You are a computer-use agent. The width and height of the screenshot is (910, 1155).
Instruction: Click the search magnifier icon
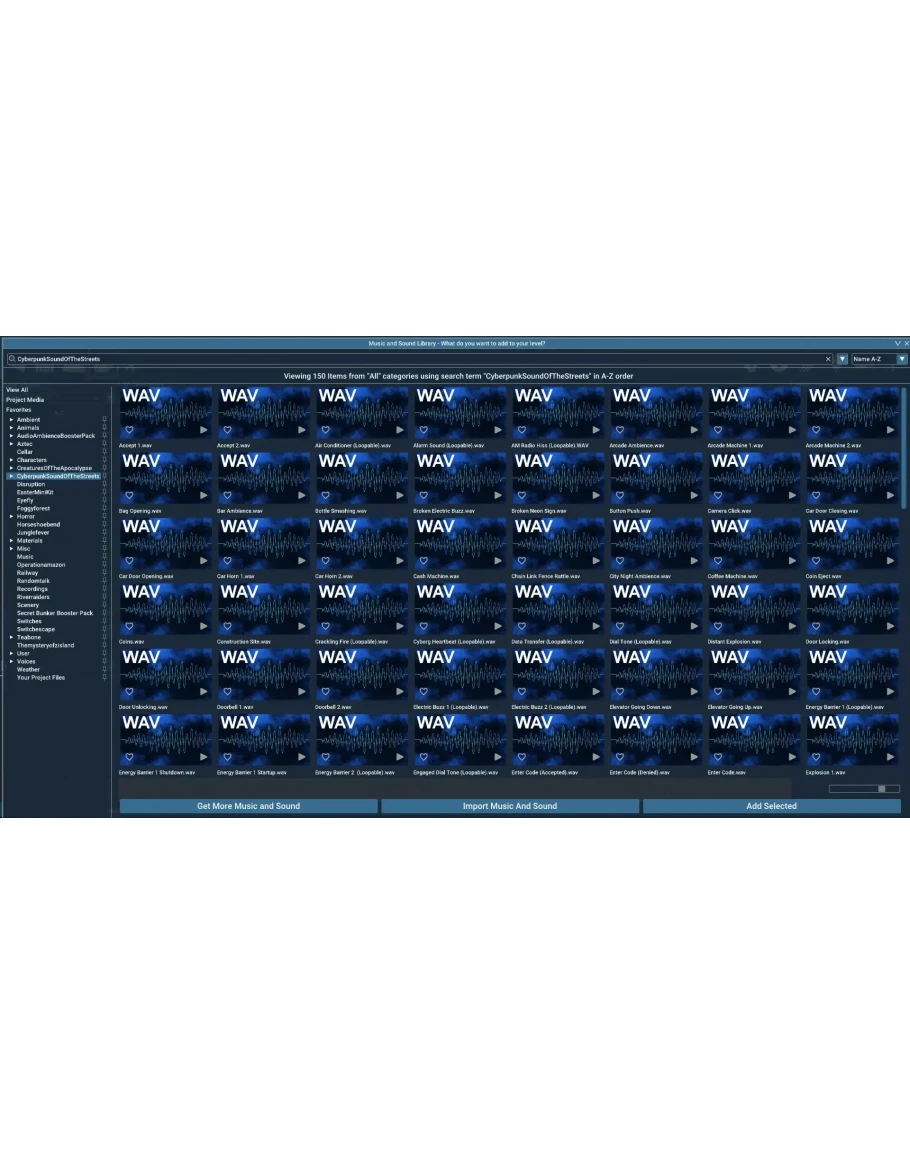click(x=12, y=359)
